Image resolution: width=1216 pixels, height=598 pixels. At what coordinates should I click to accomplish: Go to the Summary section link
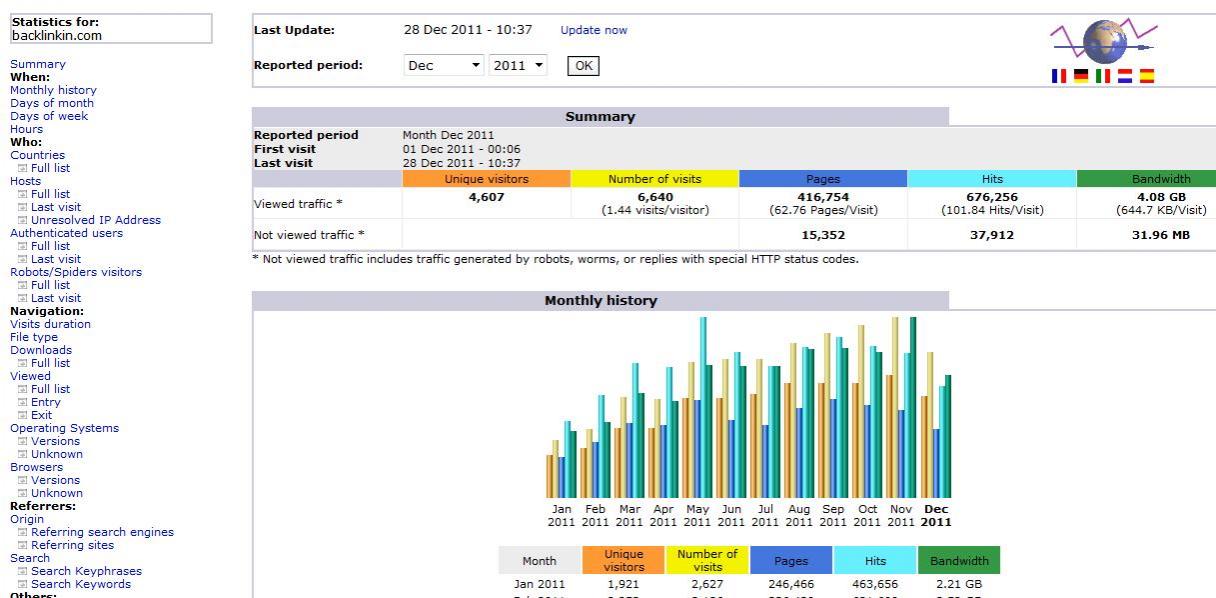(x=38, y=64)
